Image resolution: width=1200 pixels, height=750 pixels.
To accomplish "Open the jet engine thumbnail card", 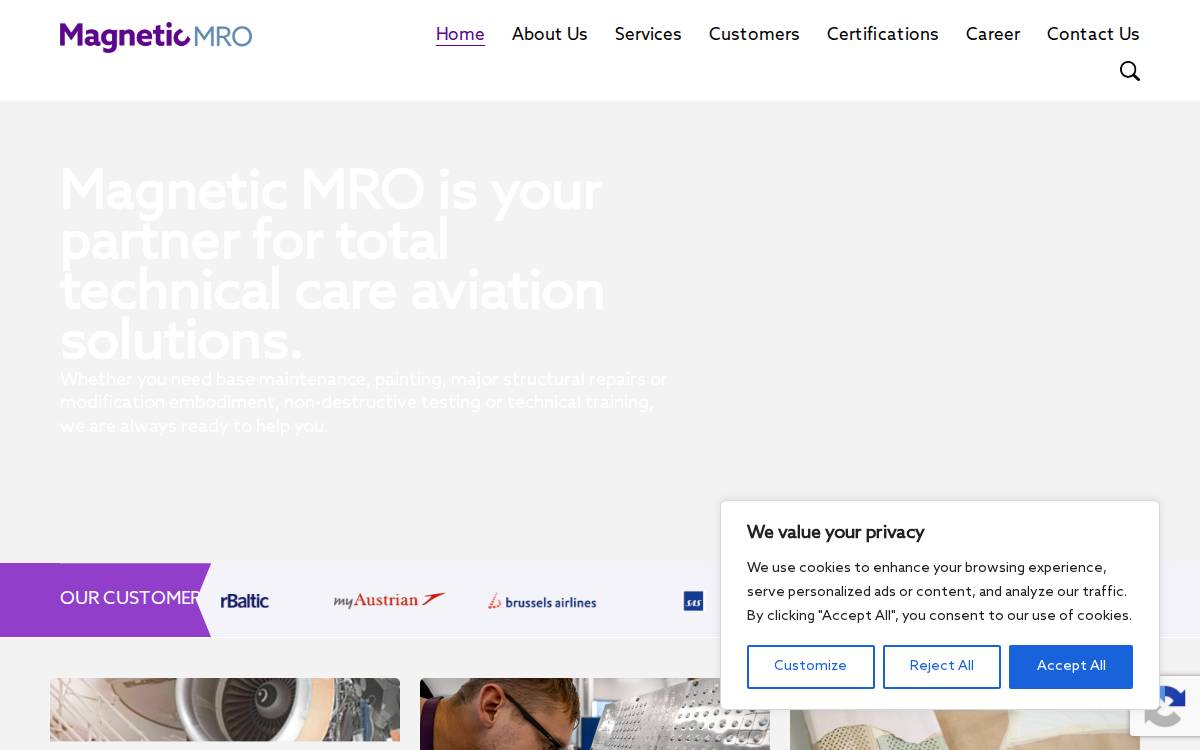I will tap(225, 710).
